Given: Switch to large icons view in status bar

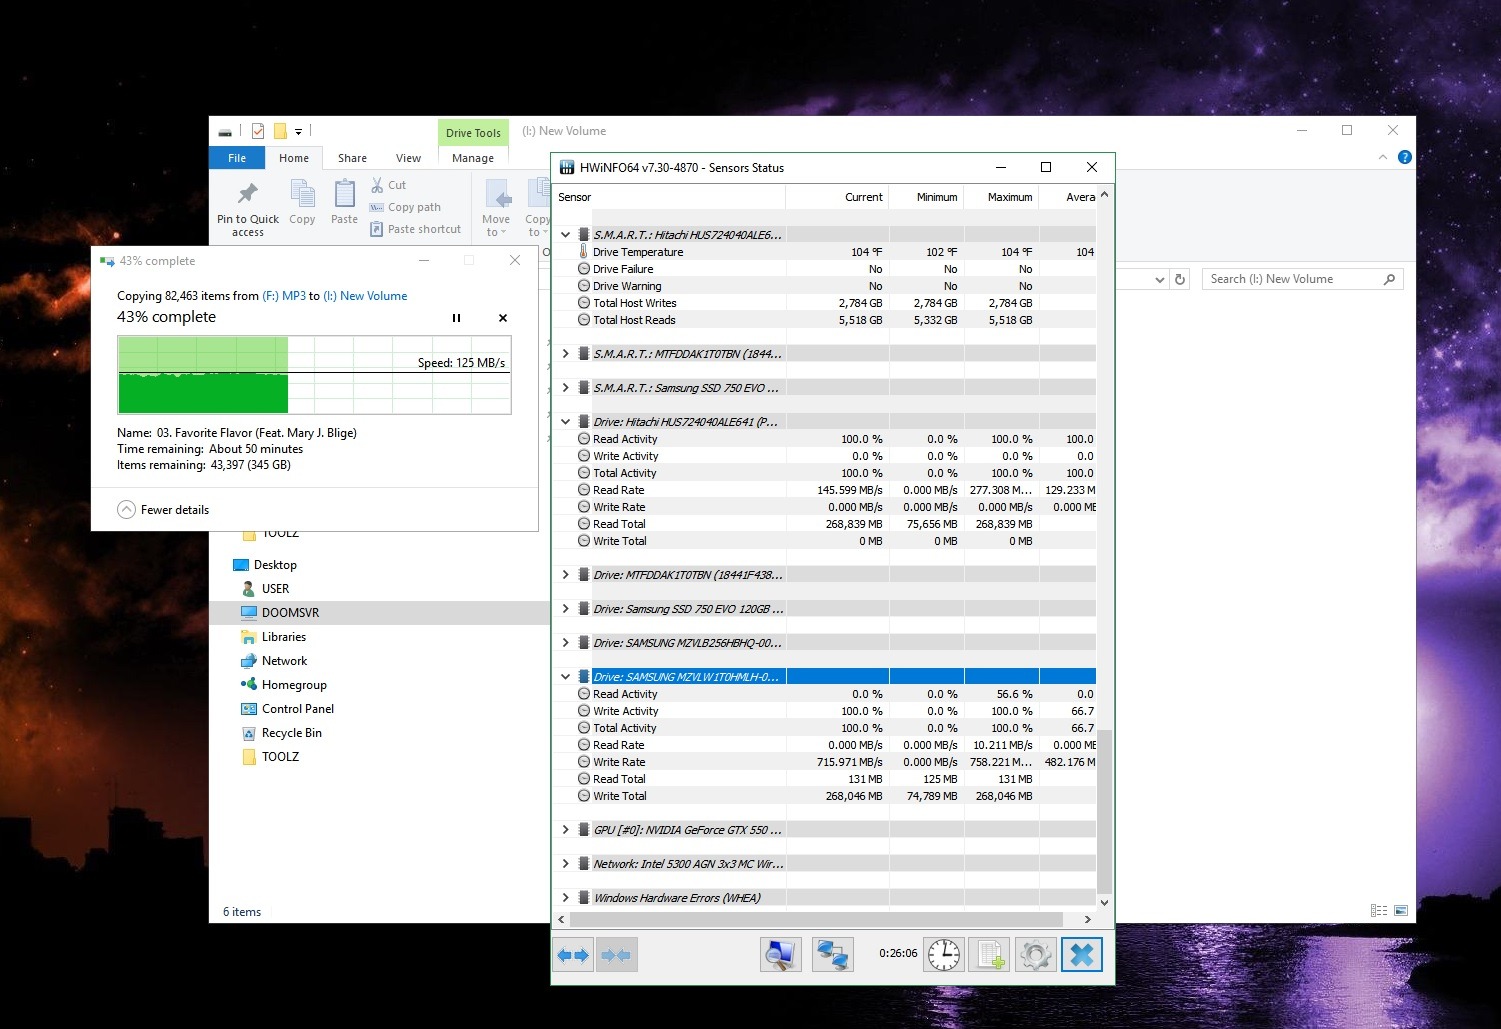Looking at the screenshot, I should [x=1401, y=911].
